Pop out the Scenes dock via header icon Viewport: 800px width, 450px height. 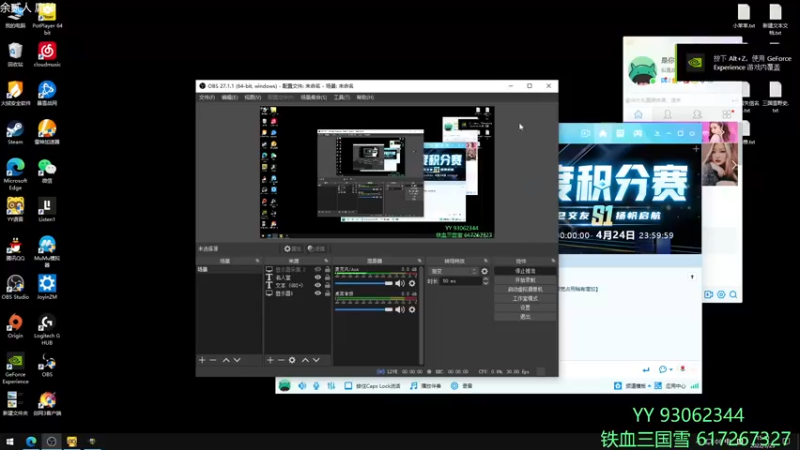click(257, 261)
